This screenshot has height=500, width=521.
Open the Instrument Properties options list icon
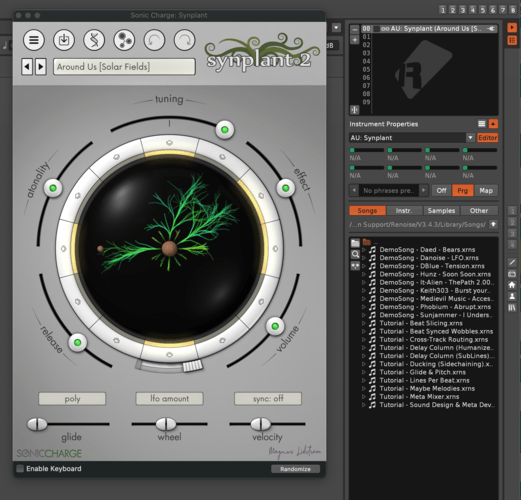(482, 124)
